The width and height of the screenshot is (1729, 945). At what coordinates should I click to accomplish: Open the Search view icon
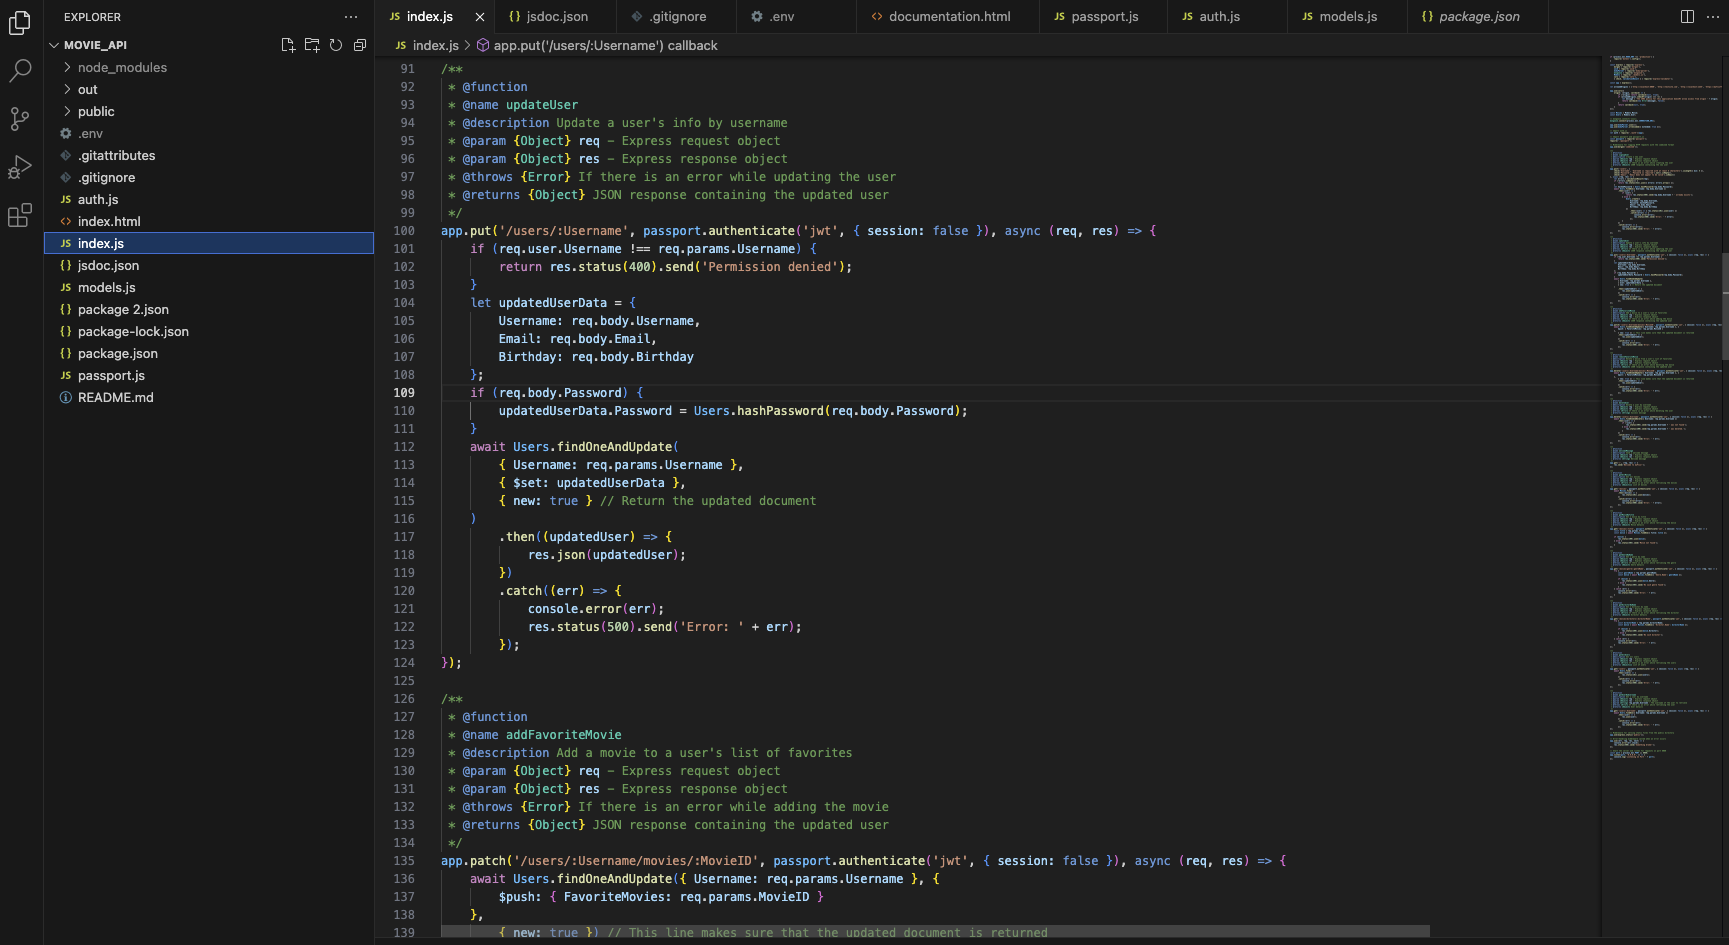pyautogui.click(x=20, y=70)
